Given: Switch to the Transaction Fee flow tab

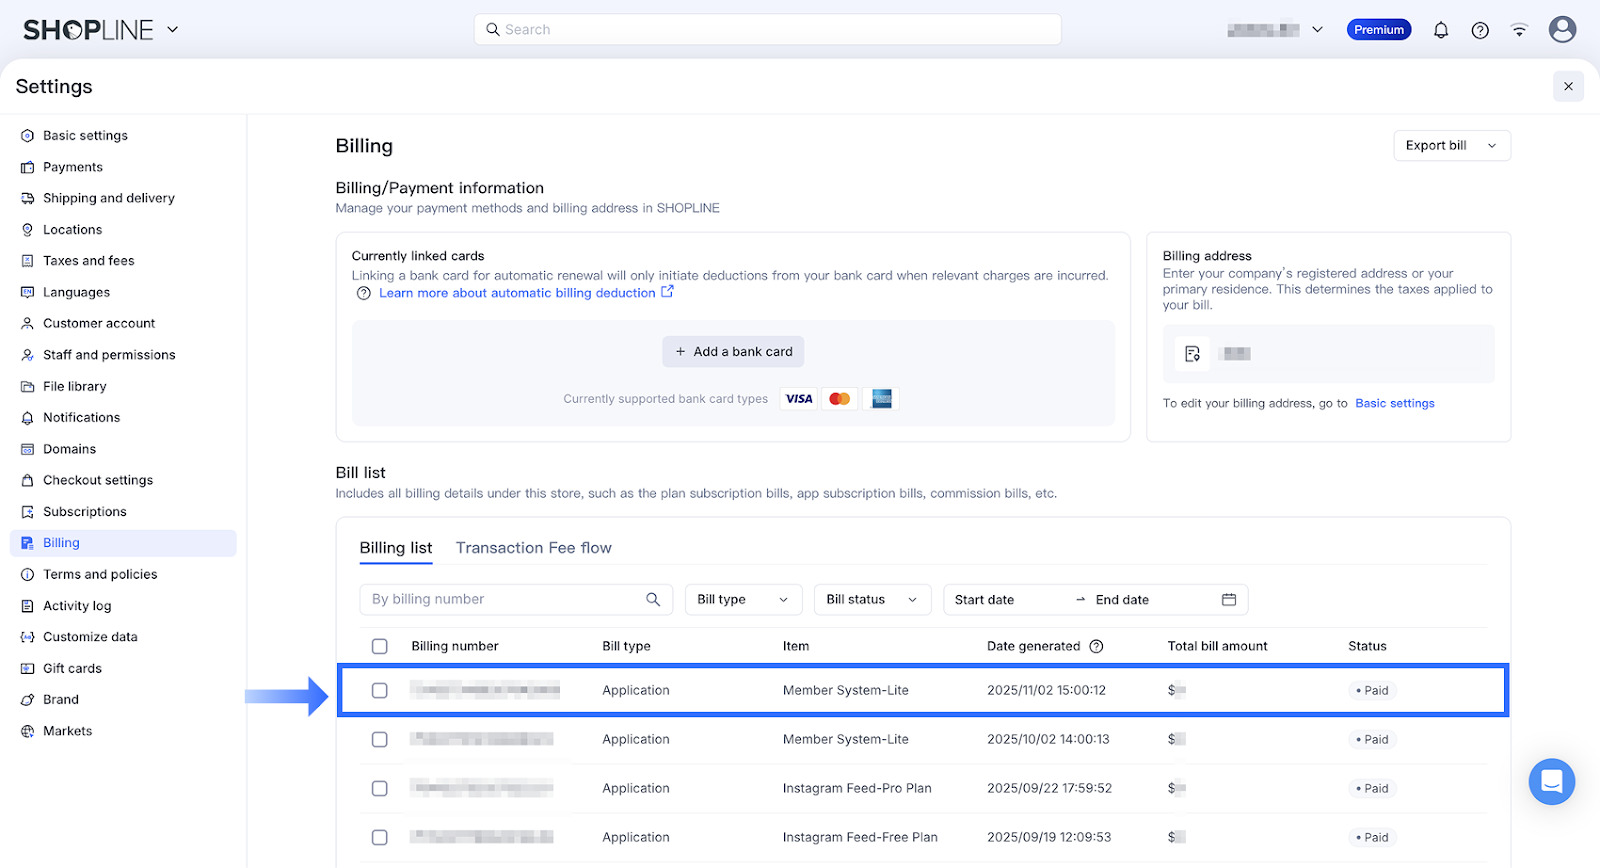Looking at the screenshot, I should click(x=533, y=548).
